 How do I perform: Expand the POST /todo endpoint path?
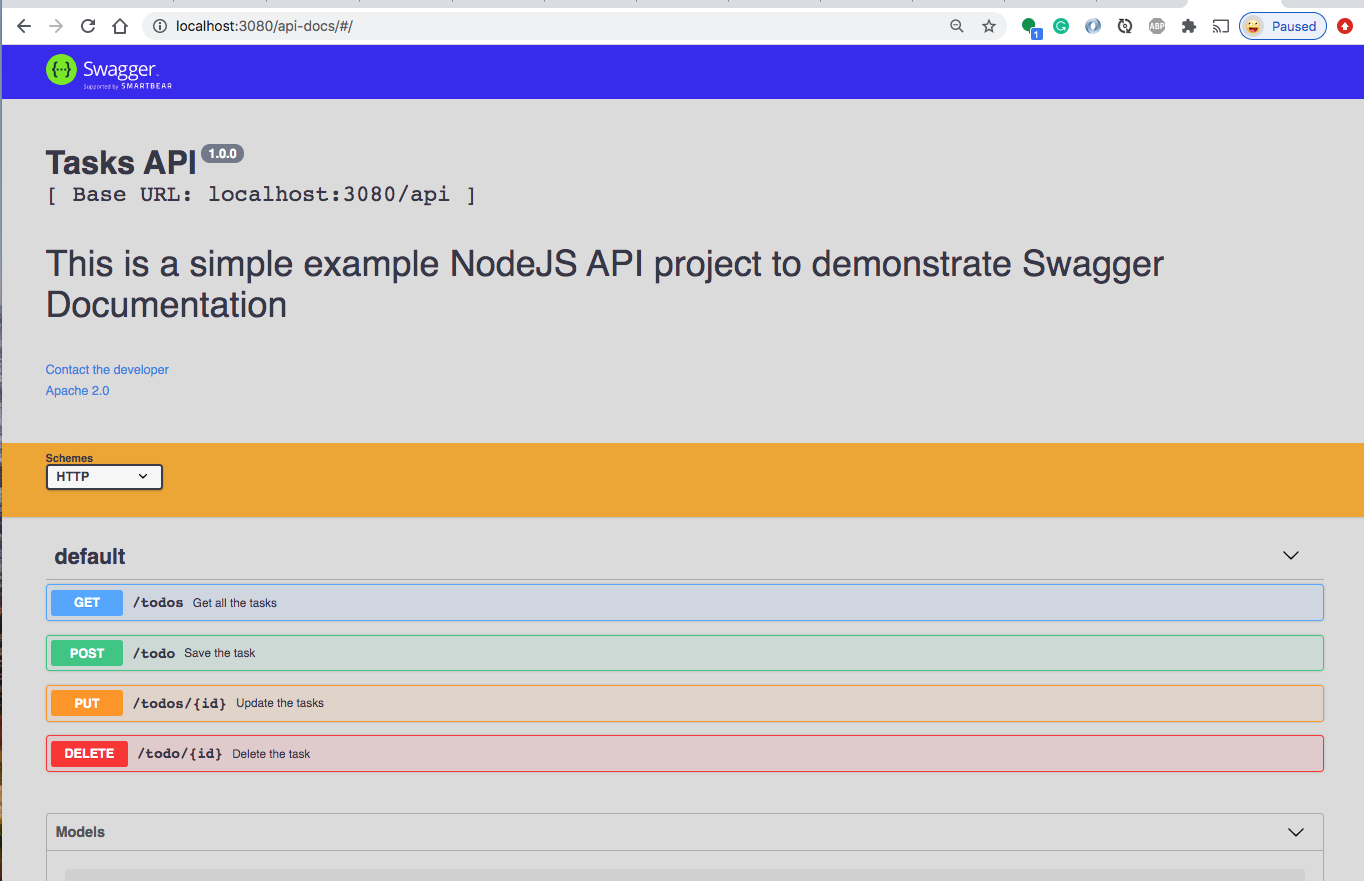coord(154,653)
